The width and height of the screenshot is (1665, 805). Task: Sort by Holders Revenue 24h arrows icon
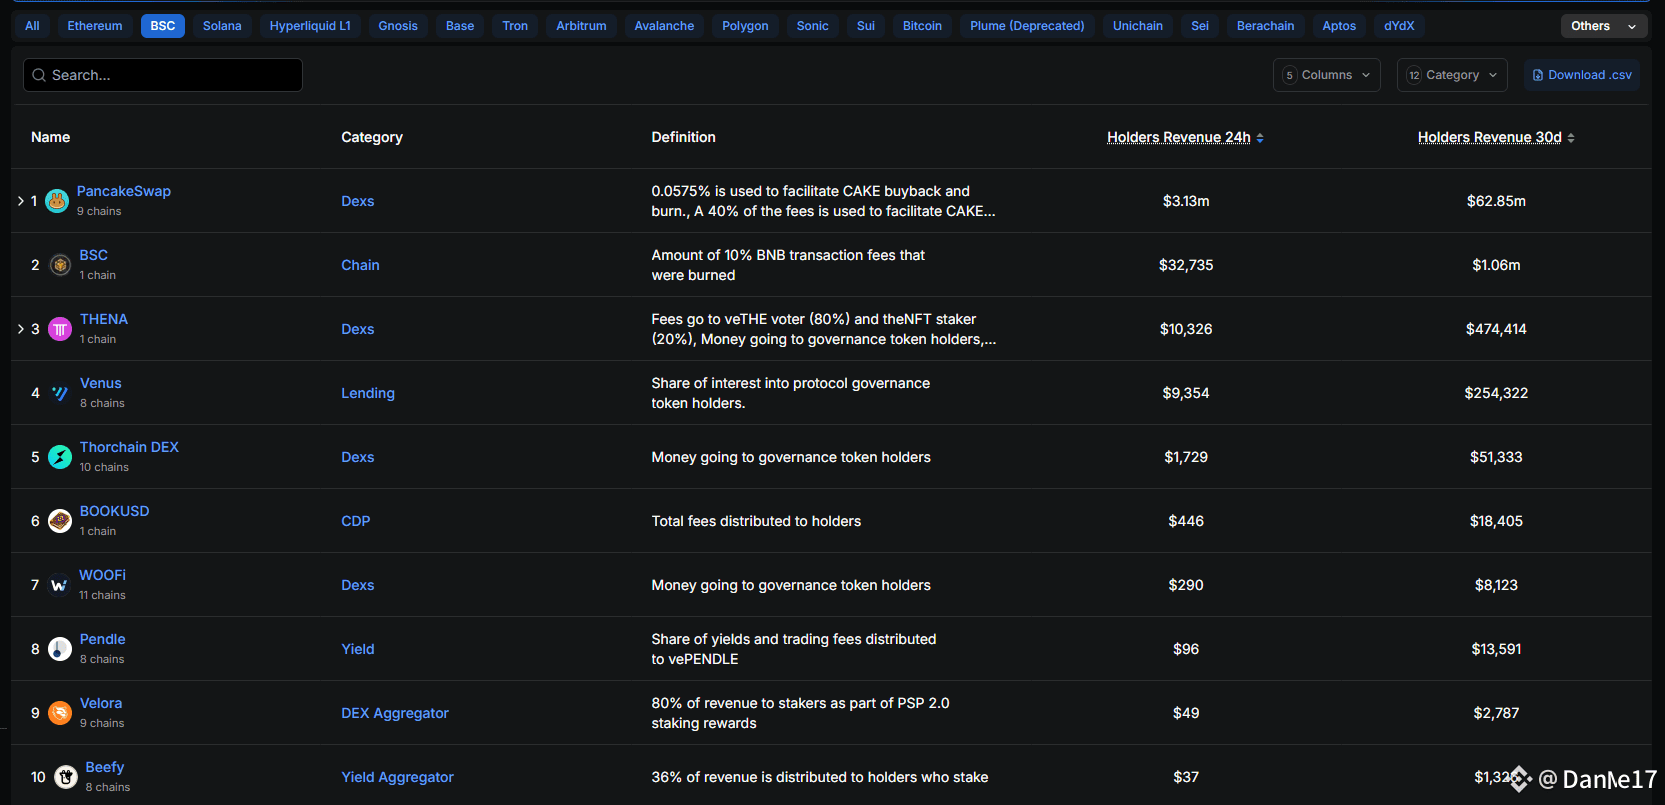1260,138
